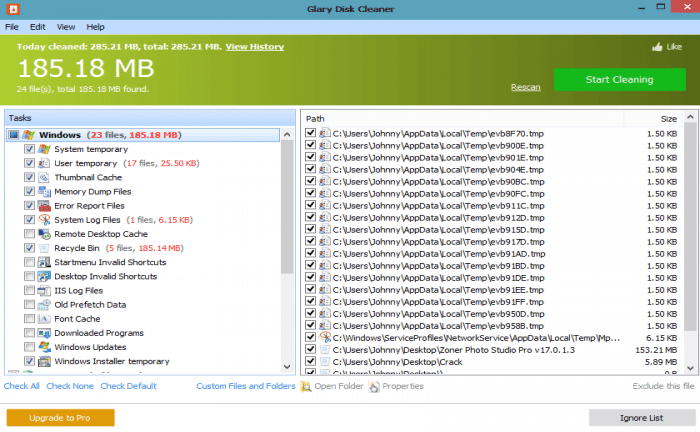Click the Font Cache icon
Screen dimensions: 700x432
tap(44, 318)
